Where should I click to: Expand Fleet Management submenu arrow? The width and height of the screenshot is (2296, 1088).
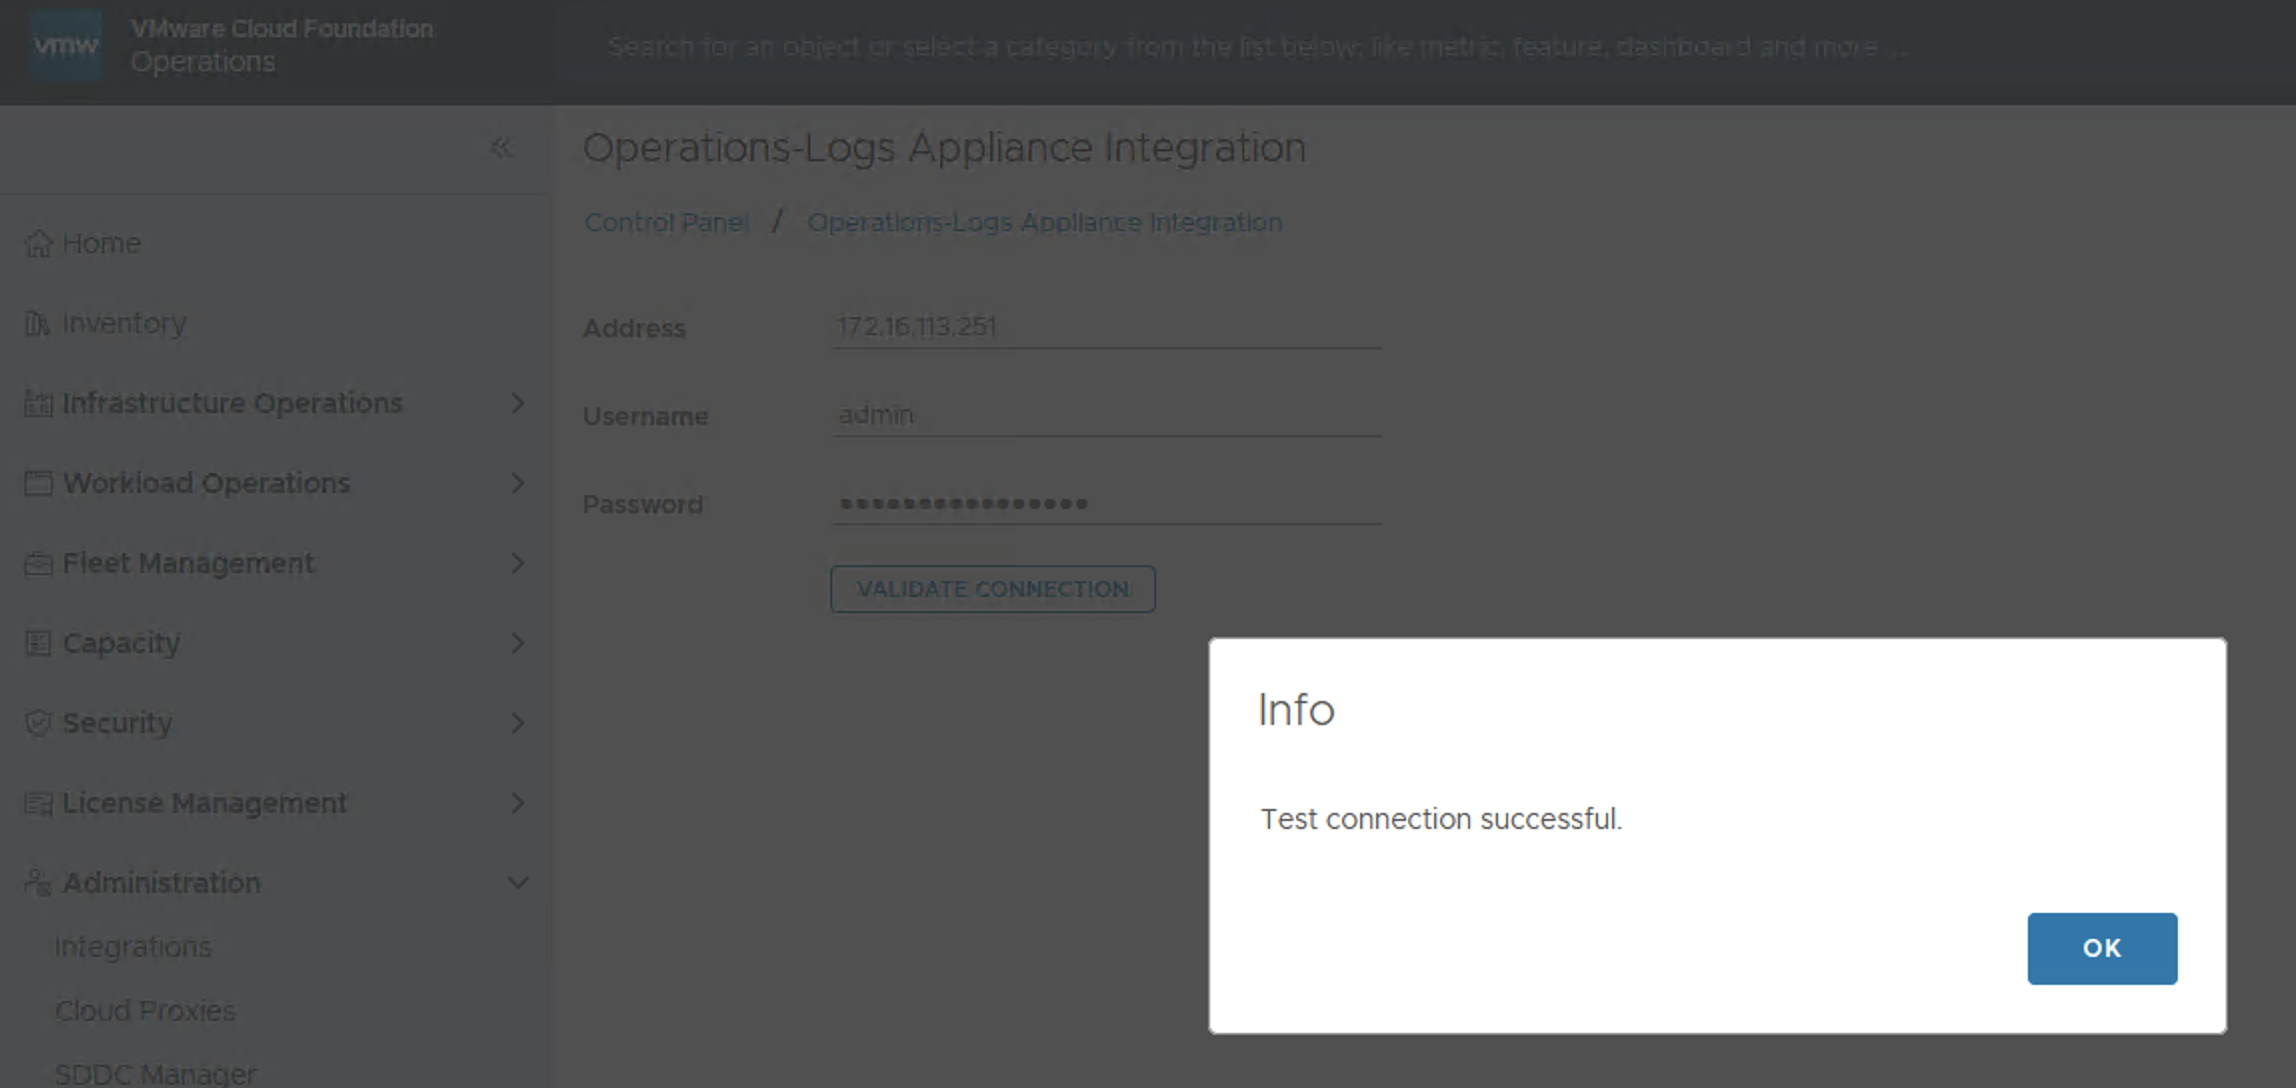click(517, 563)
